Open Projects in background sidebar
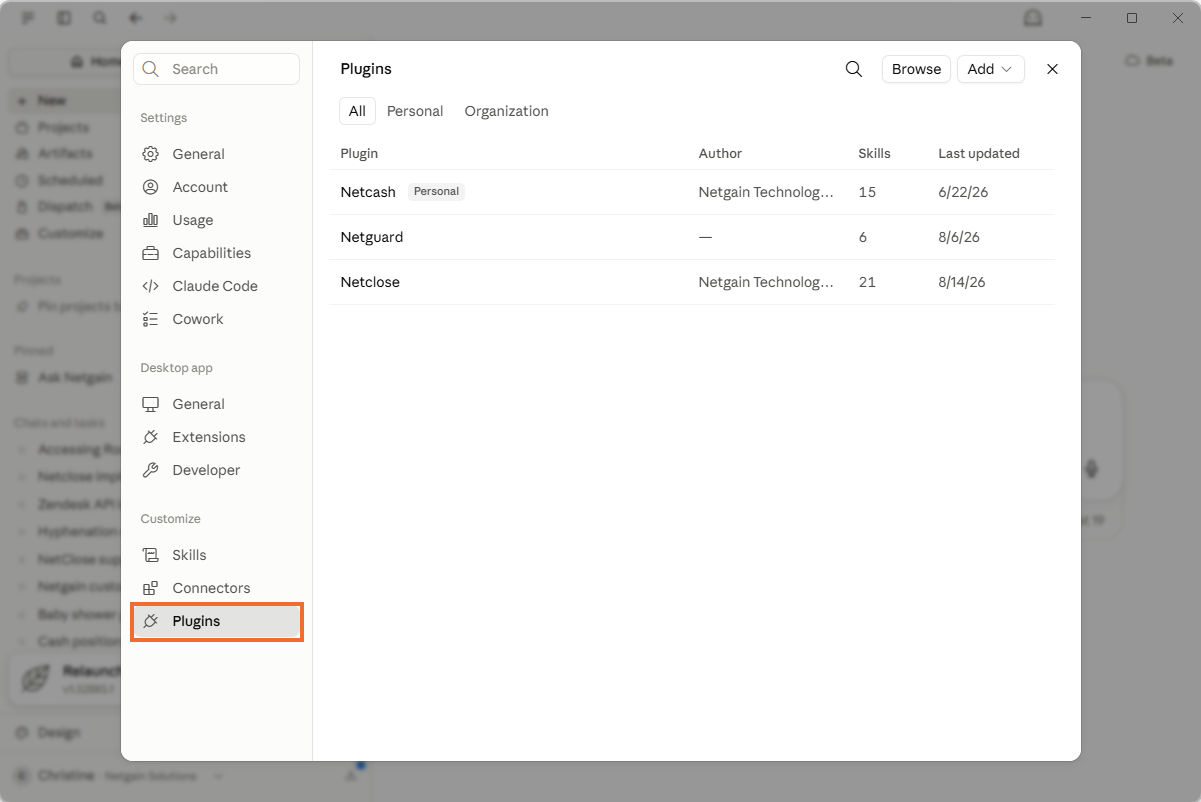Image resolution: width=1201 pixels, height=802 pixels. pos(63,127)
